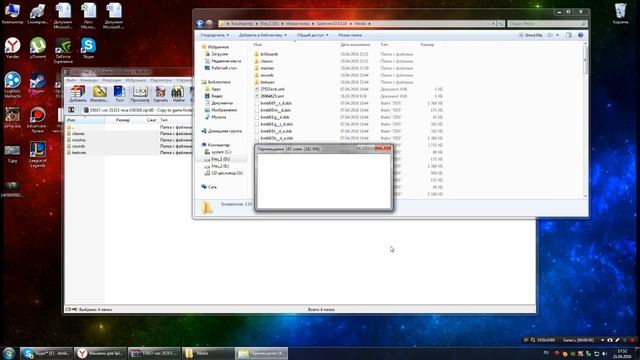Click WinRAR's Извлечь (Extract) toolbar icon
Image resolution: width=640 pixels, height=360 pixels.
tap(99, 94)
